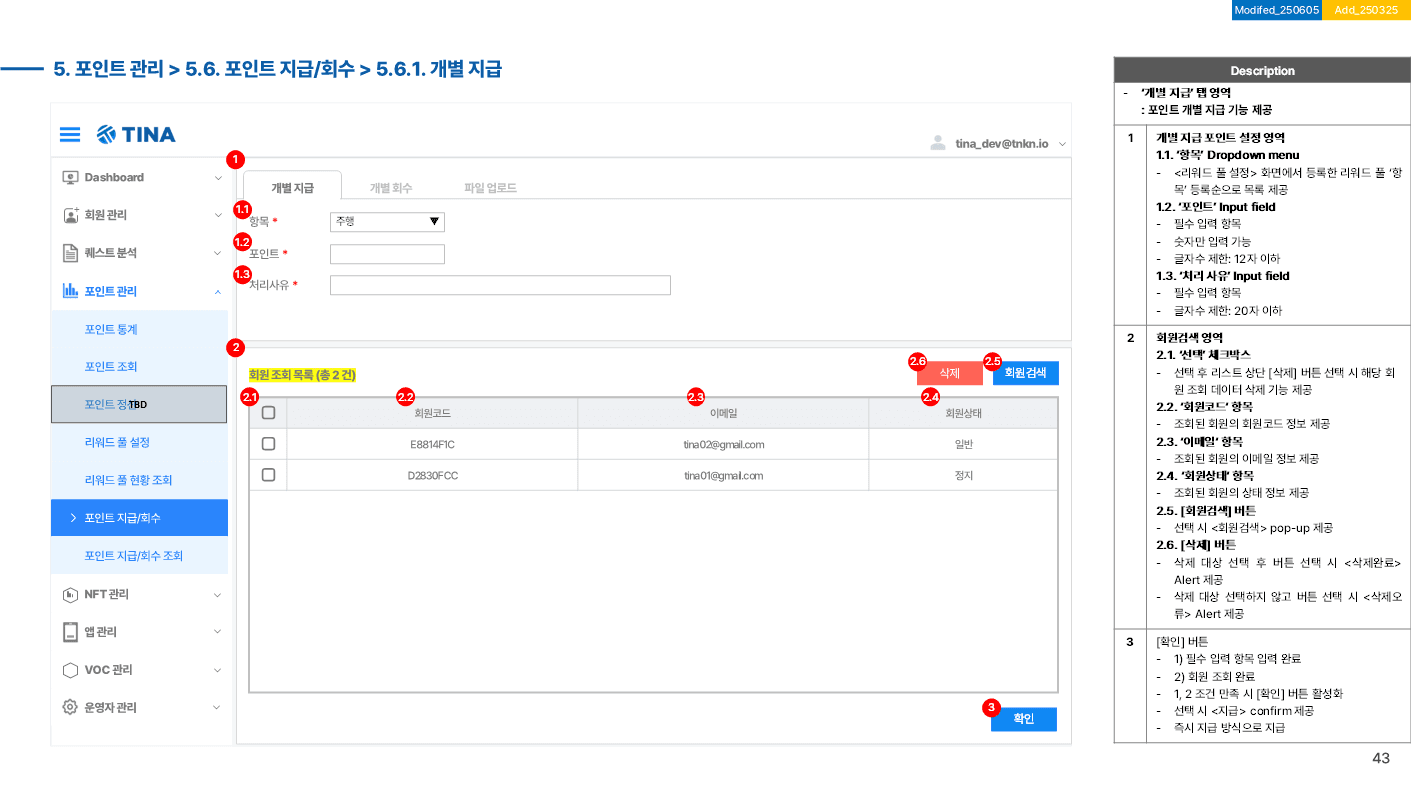Open the 항목 dropdown showing 주행
This screenshot has width=1411, height=794.
(387, 222)
